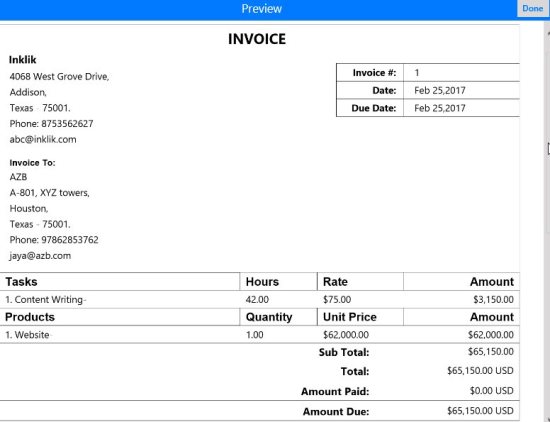Click the Date: label cell

coord(370,91)
